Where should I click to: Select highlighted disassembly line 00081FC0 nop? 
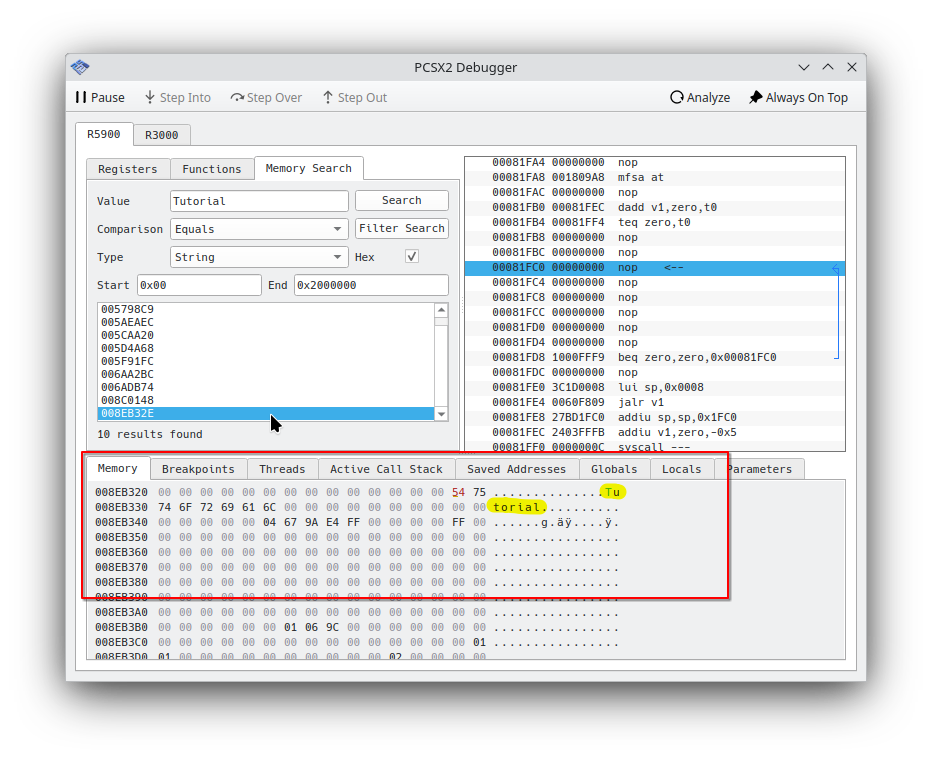pyautogui.click(x=655, y=267)
